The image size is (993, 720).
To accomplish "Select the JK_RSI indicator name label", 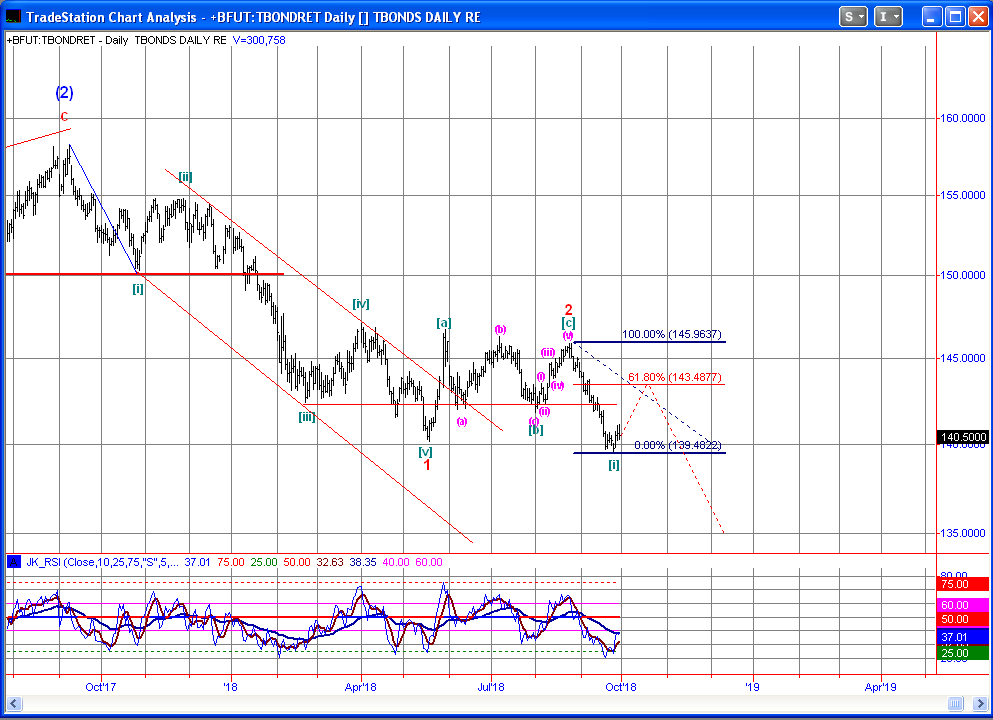I will (x=103, y=562).
